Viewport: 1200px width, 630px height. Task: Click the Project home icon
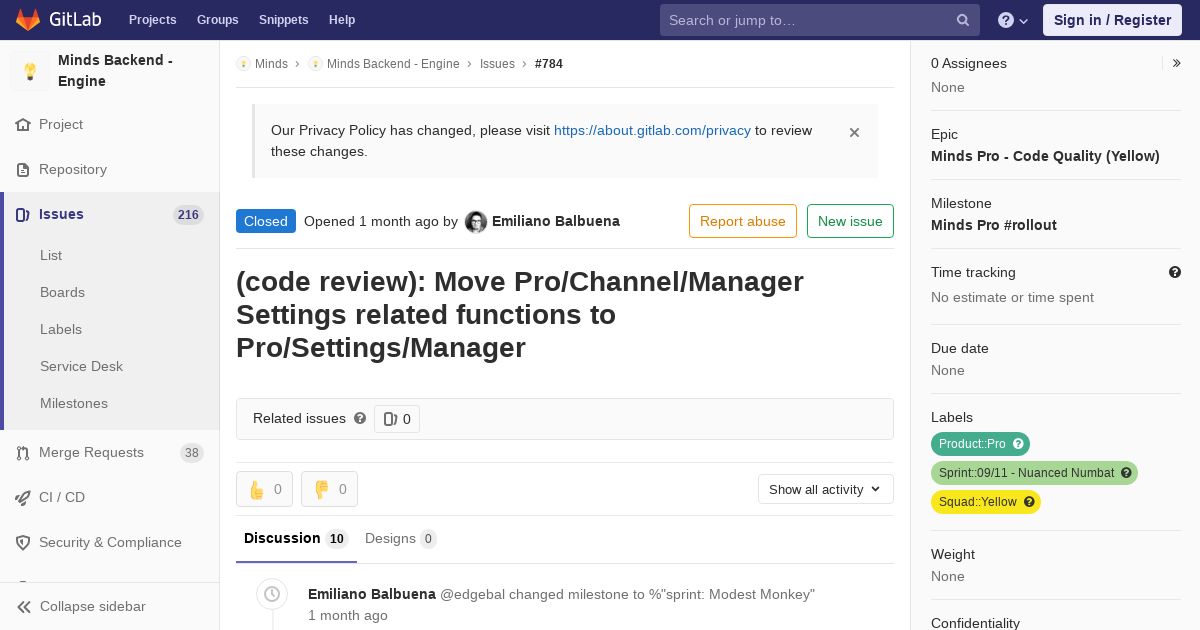23,124
